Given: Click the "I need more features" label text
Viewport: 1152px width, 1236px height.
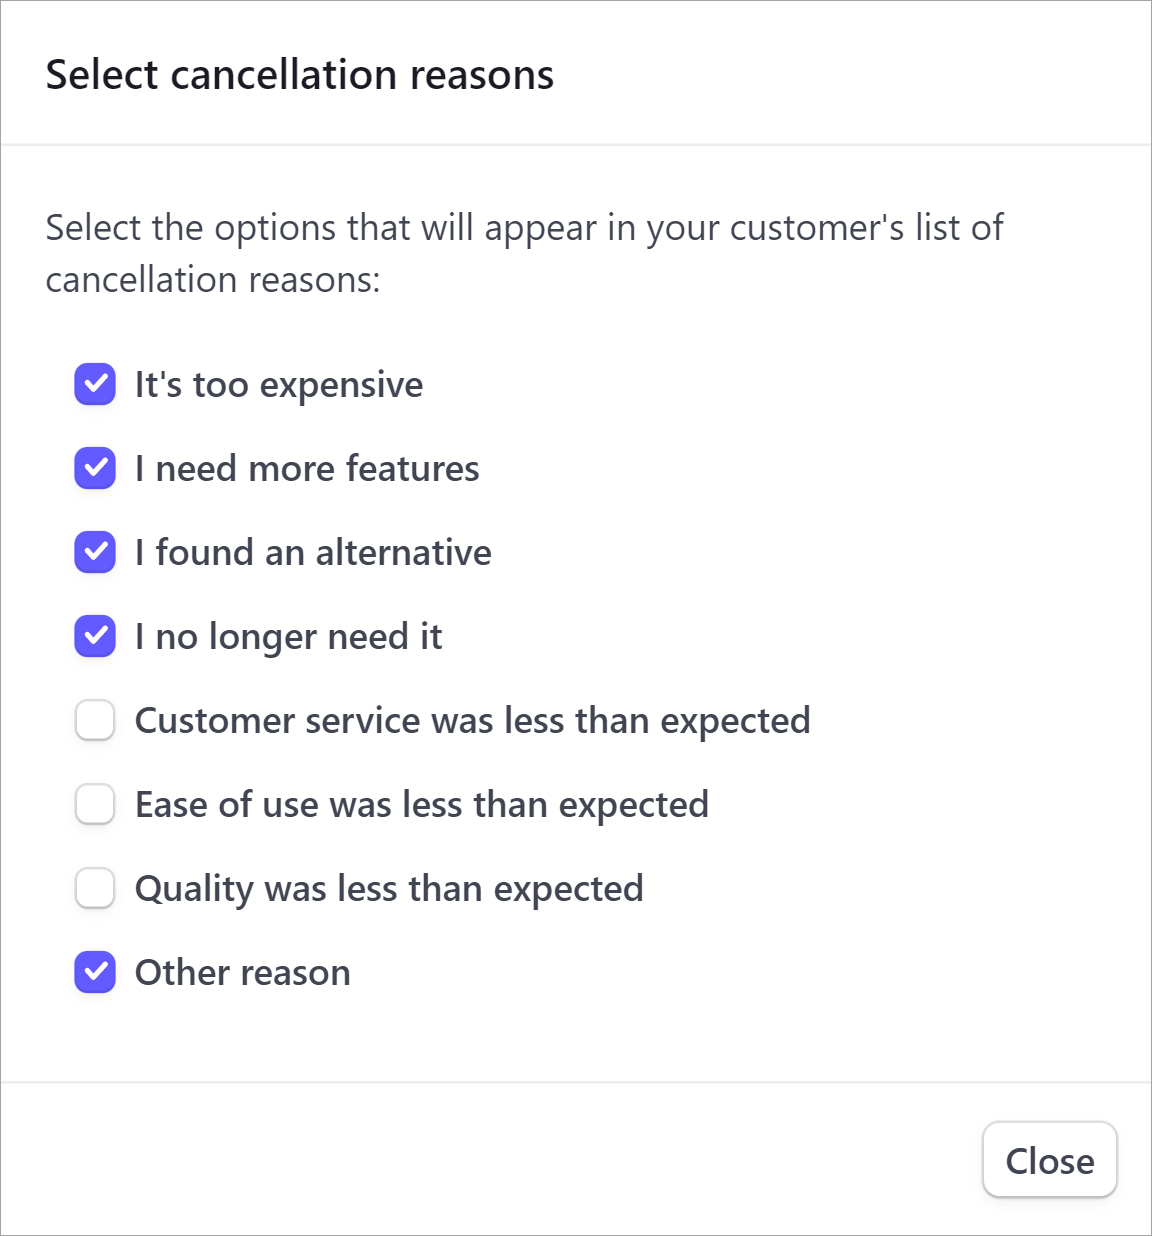Looking at the screenshot, I should click(x=307, y=469).
